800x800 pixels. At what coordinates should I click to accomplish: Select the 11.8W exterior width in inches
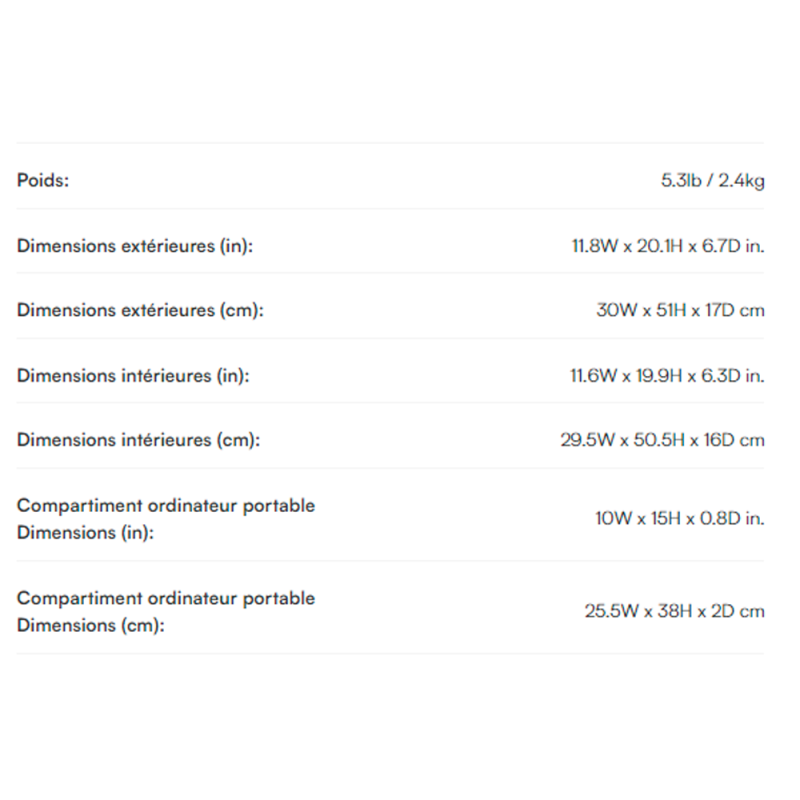coord(594,246)
